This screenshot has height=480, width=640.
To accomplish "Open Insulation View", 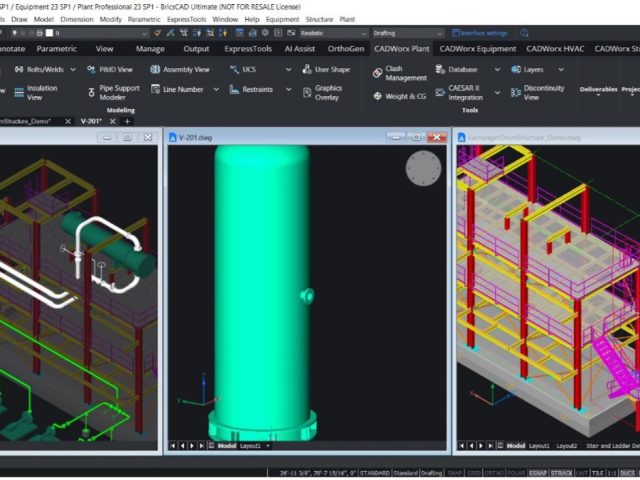I will (x=36, y=93).
